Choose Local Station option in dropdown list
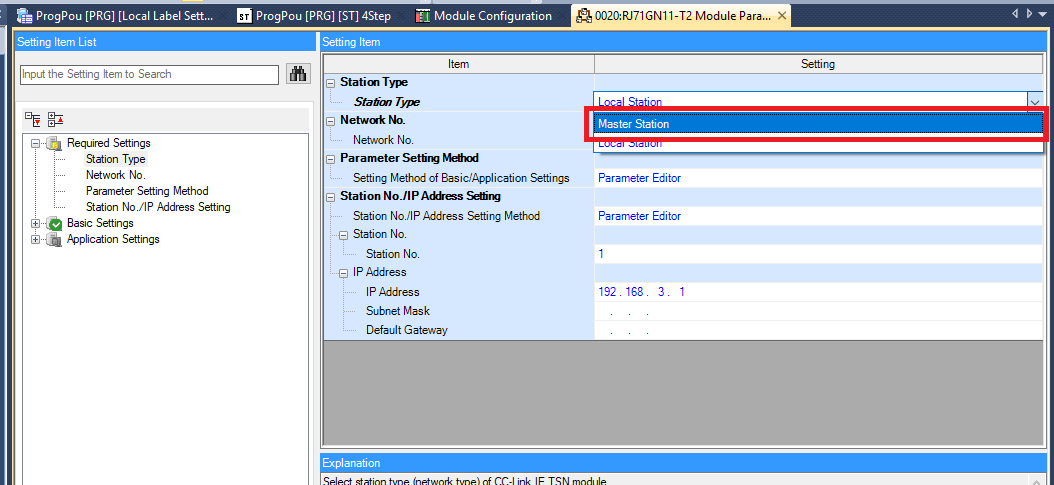1054x485 pixels. [818, 143]
